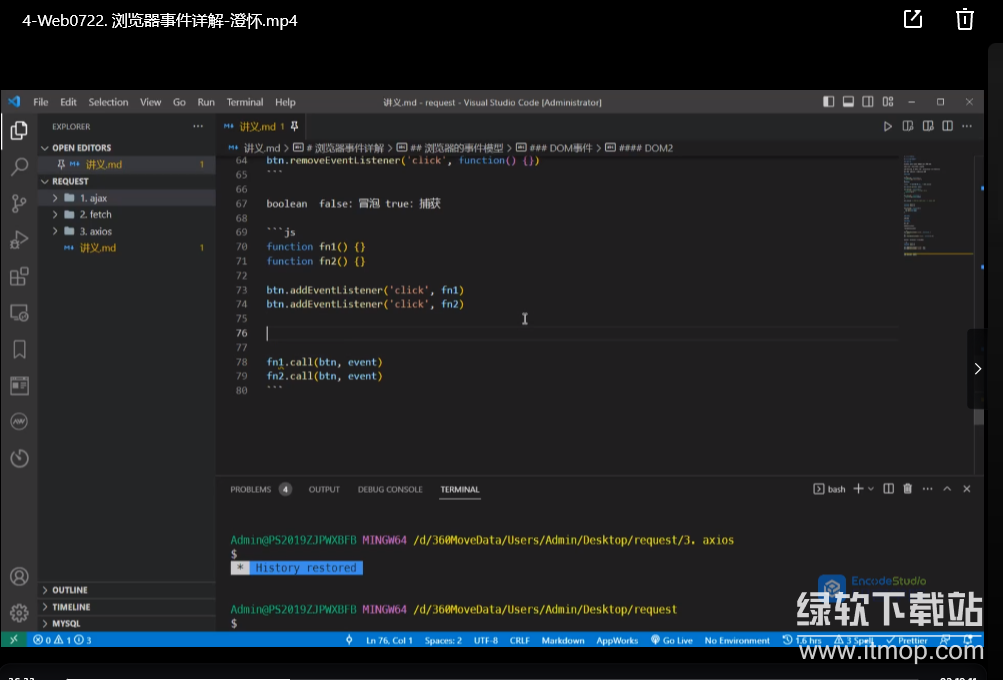
Task: Toggle the bottom panel layout button
Action: [848, 102]
